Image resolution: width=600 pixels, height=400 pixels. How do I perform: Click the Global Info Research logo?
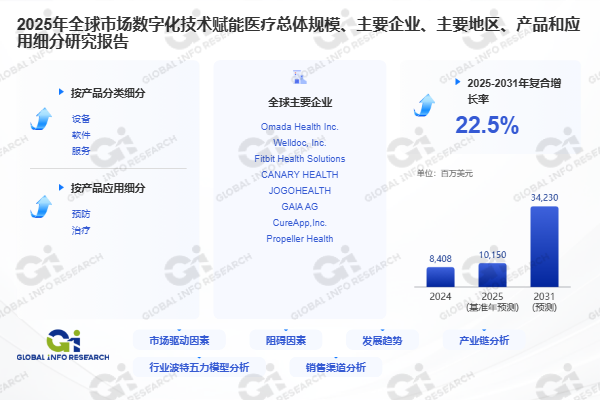pyautogui.click(x=63, y=345)
